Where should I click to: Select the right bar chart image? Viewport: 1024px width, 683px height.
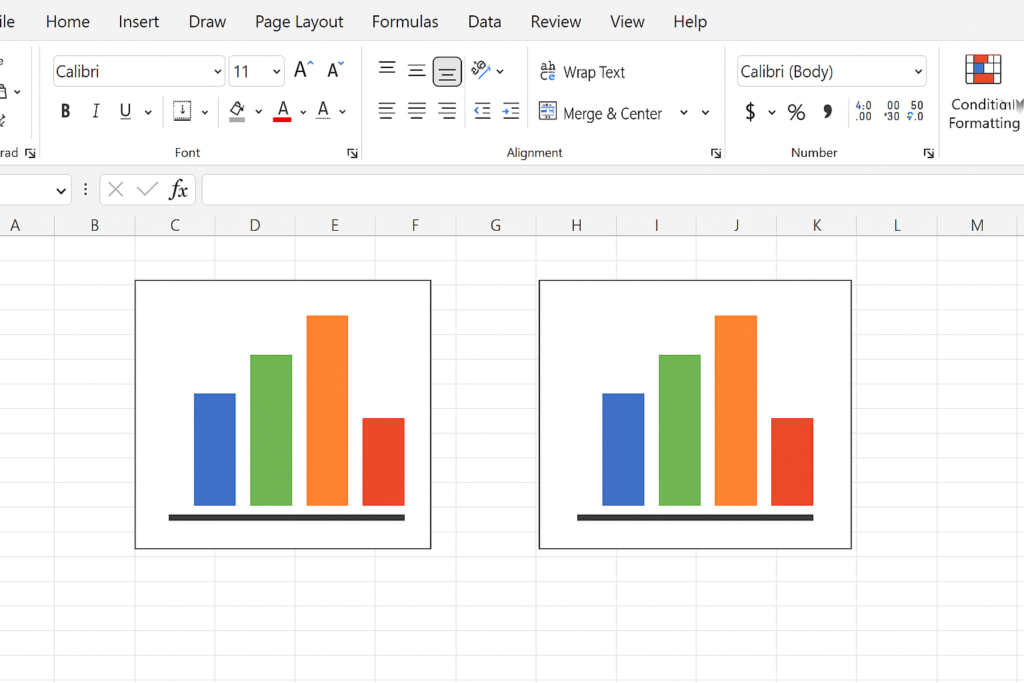pyautogui.click(x=695, y=415)
